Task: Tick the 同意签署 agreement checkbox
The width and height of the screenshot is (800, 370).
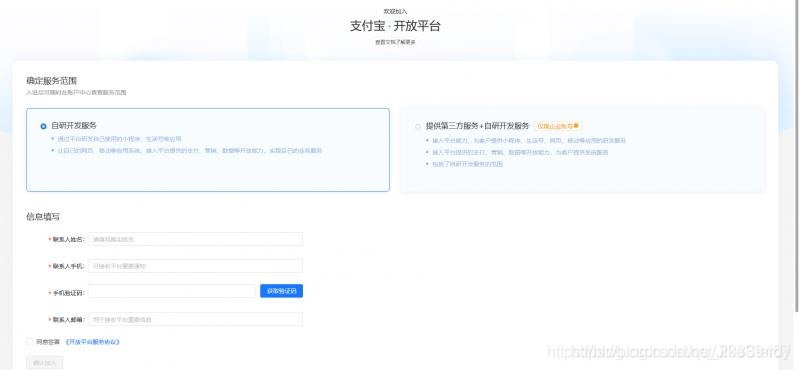Action: pos(30,341)
